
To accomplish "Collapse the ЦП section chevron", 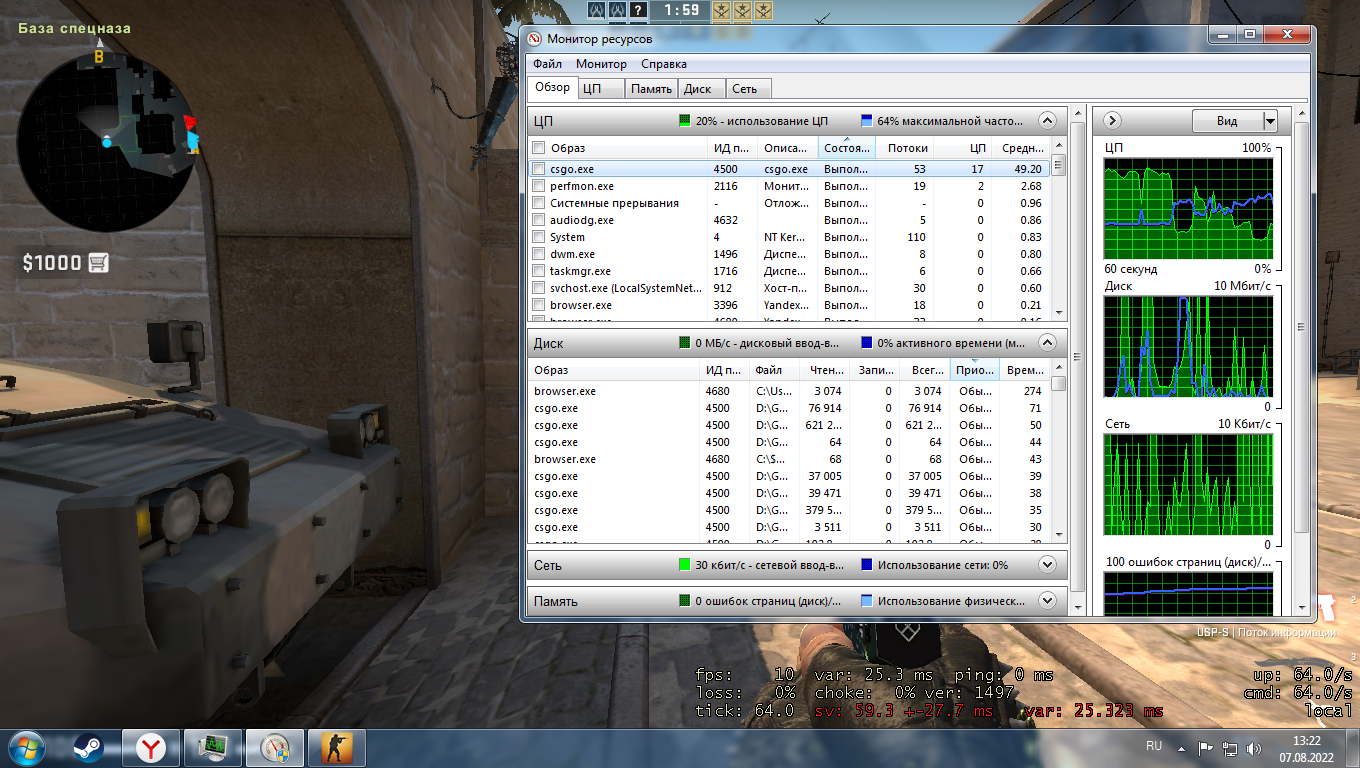I will 1047,121.
